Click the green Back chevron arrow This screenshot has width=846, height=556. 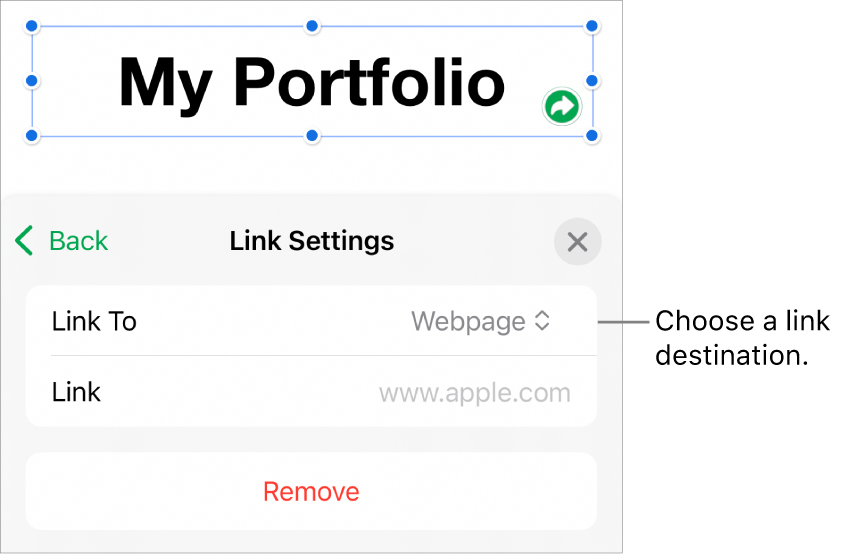pyautogui.click(x=26, y=241)
